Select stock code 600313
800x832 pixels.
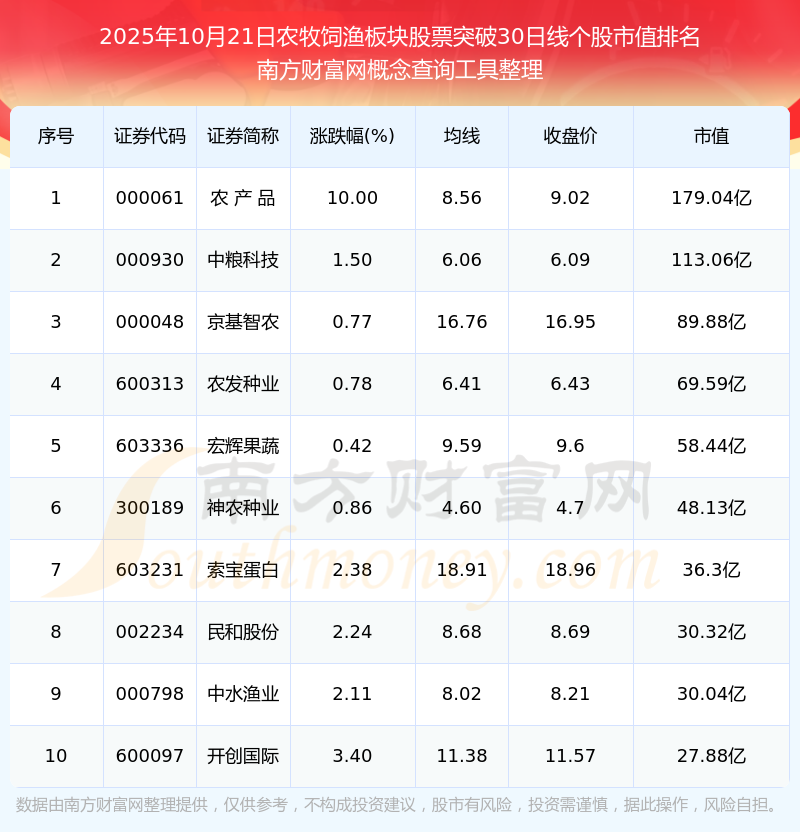[x=150, y=384]
